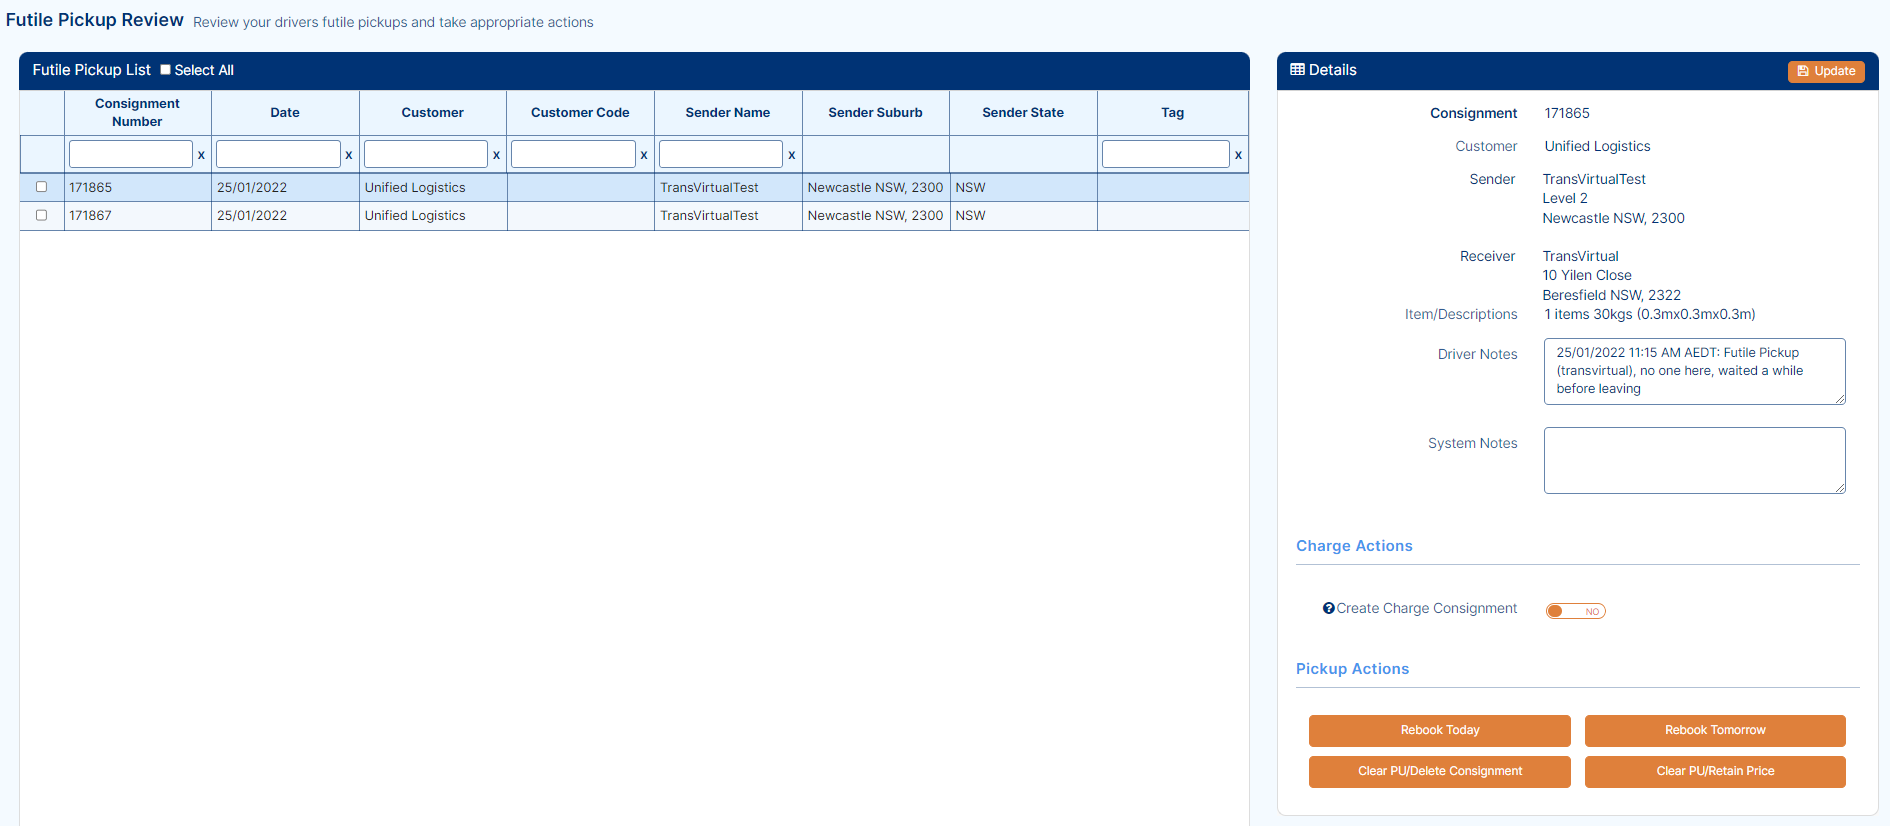Click the help icon beside Create Charge Consignment

[x=1328, y=608]
